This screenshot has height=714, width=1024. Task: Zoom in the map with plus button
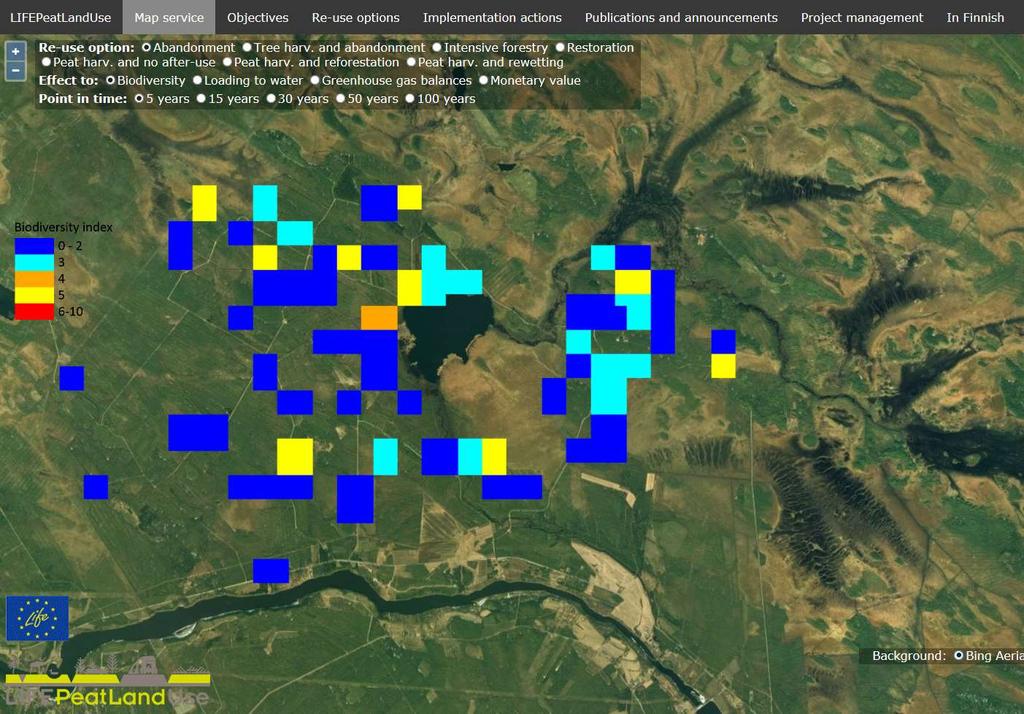coord(16,51)
